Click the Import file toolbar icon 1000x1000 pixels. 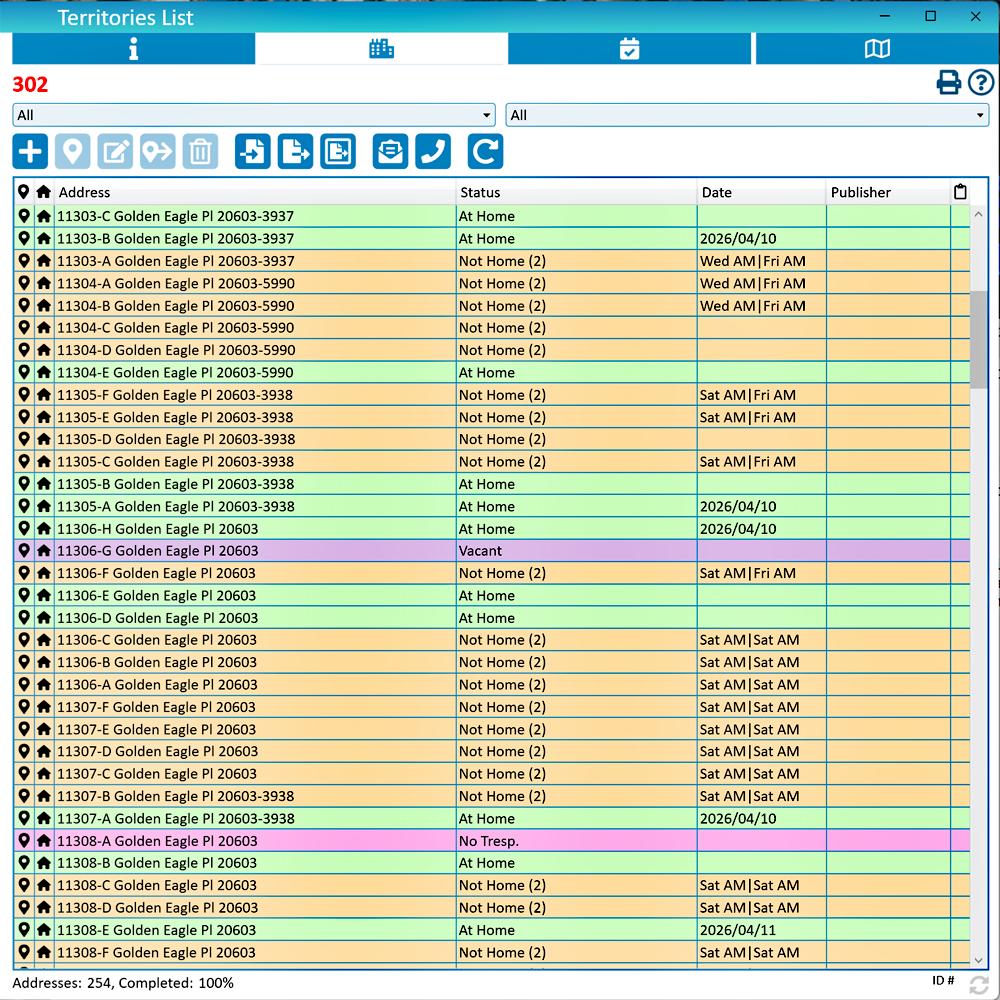(253, 152)
